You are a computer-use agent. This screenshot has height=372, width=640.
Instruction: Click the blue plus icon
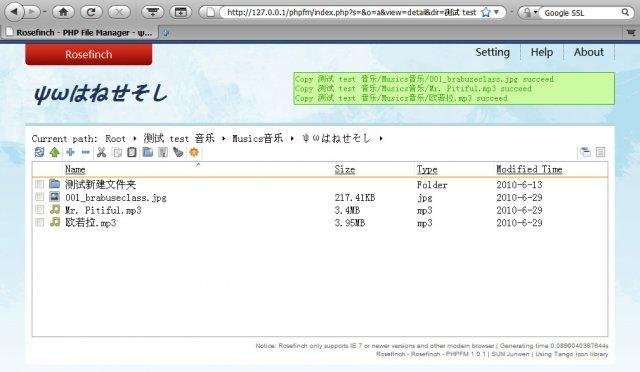(70, 152)
